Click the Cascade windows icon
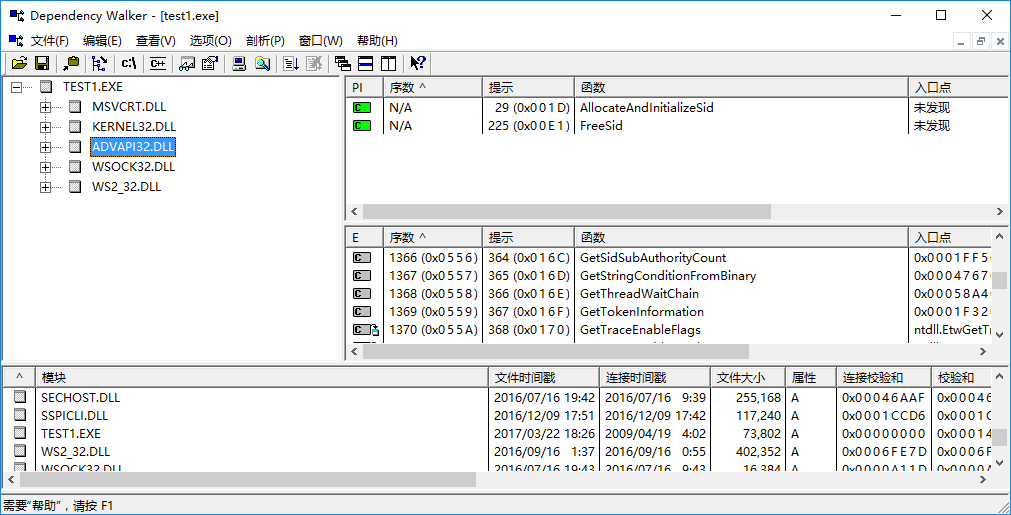 click(x=342, y=63)
